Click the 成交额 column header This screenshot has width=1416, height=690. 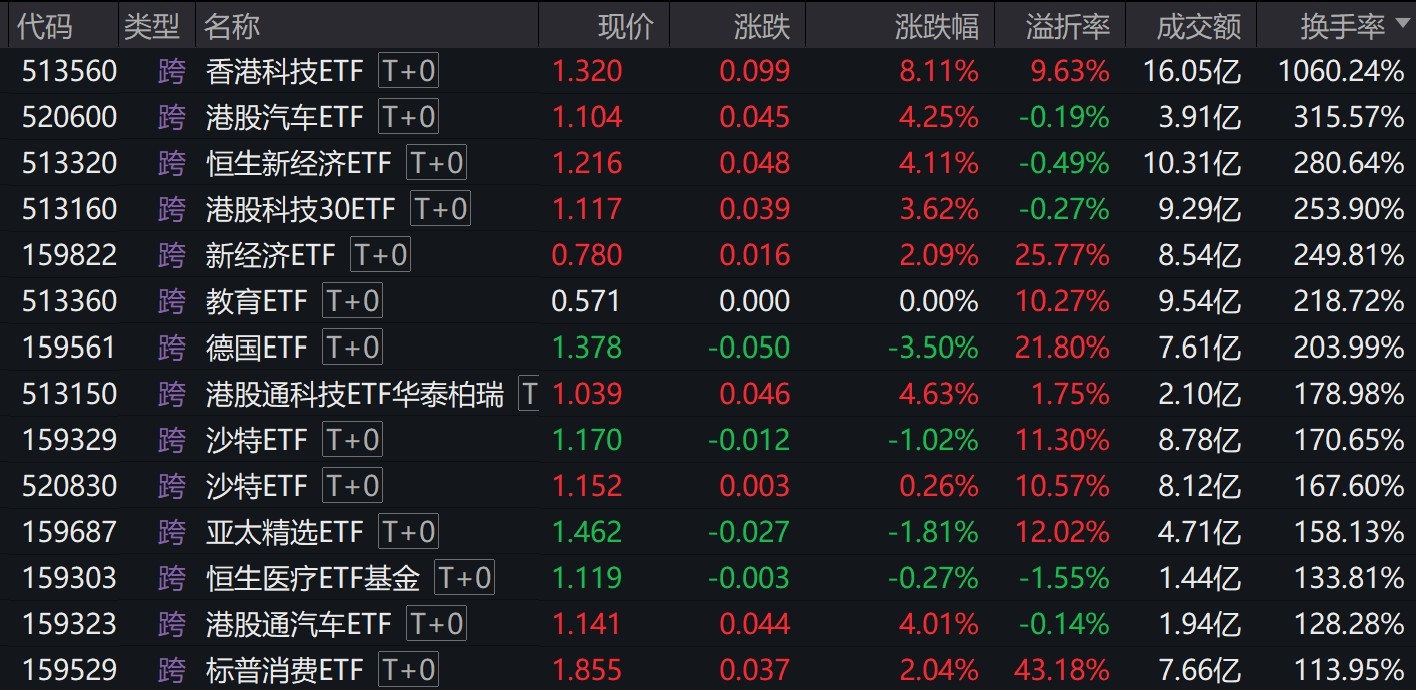point(1198,27)
